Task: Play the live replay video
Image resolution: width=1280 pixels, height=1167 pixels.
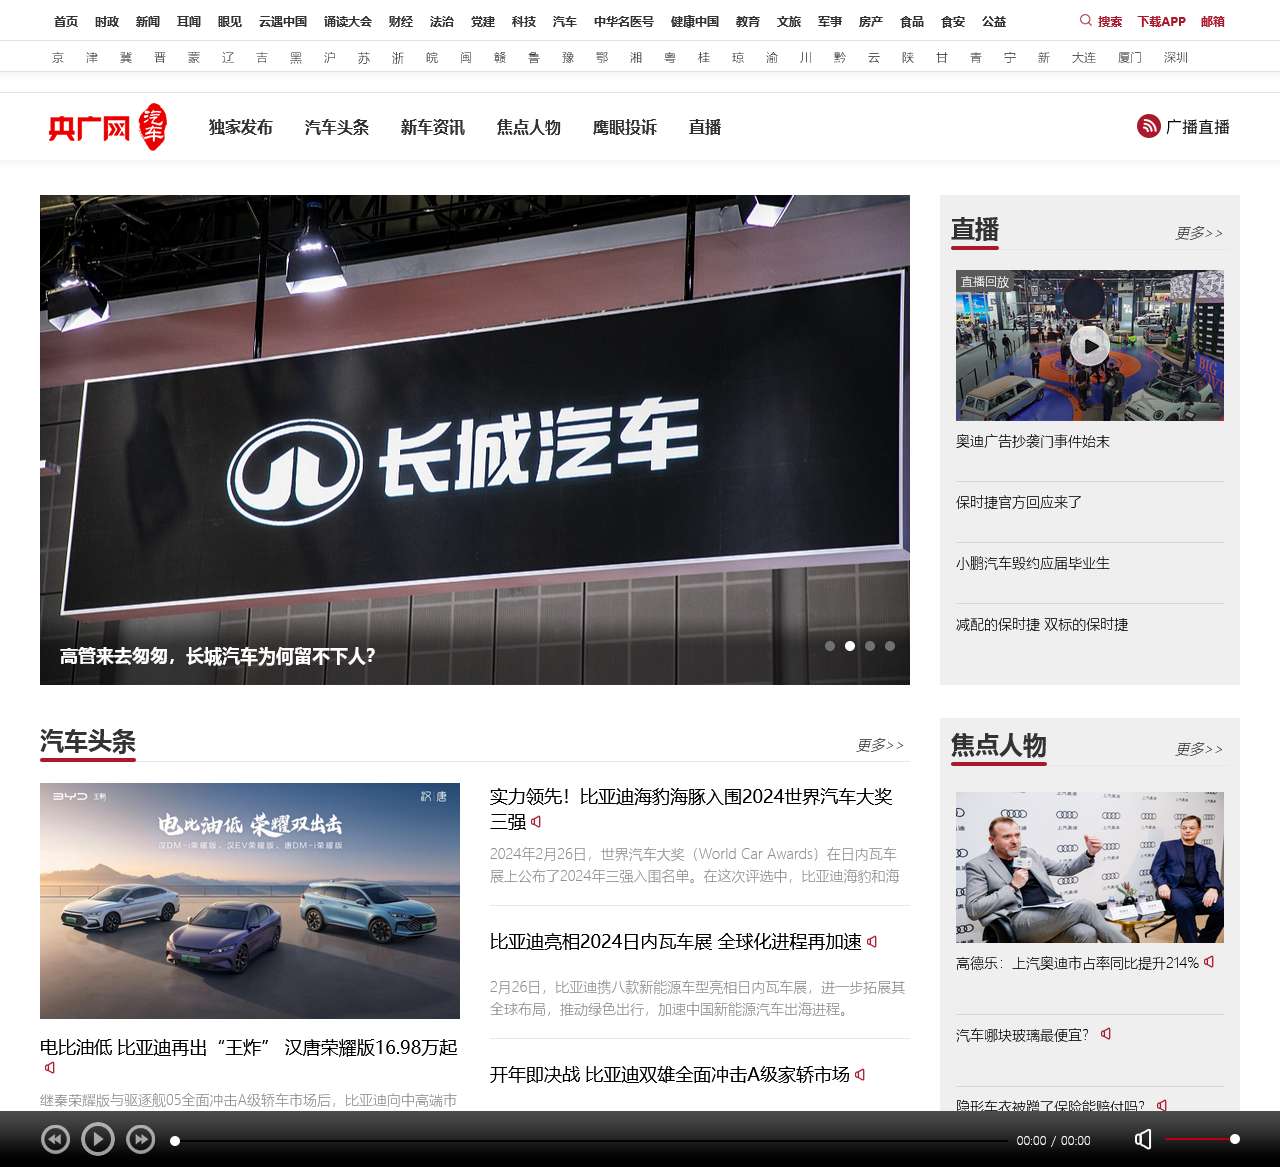Action: [x=1089, y=346]
